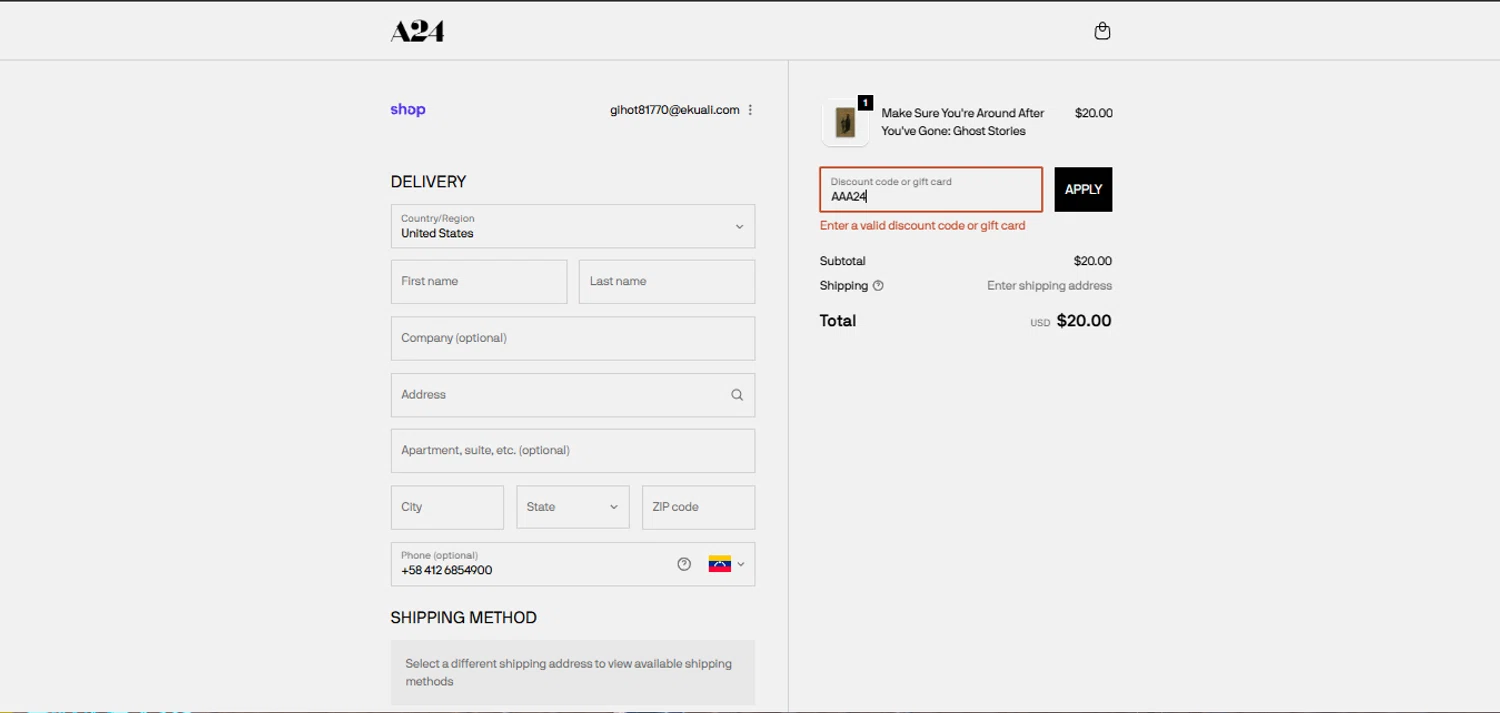This screenshot has width=1500, height=713.
Task: Click the Address input field
Action: point(573,395)
